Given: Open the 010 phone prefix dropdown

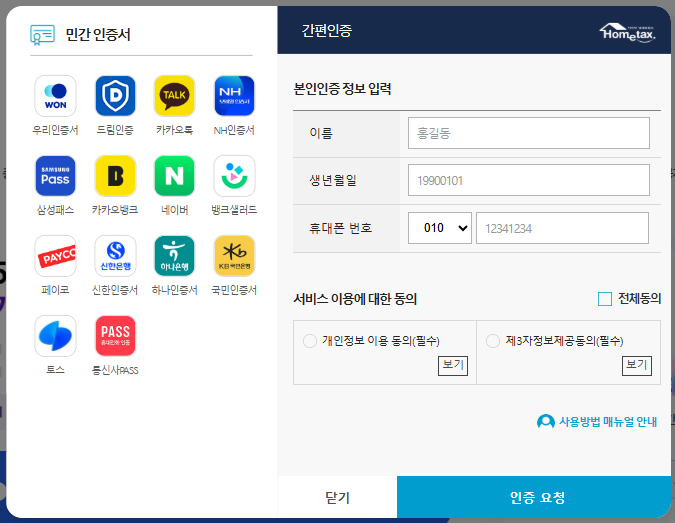Looking at the screenshot, I should click(440, 228).
